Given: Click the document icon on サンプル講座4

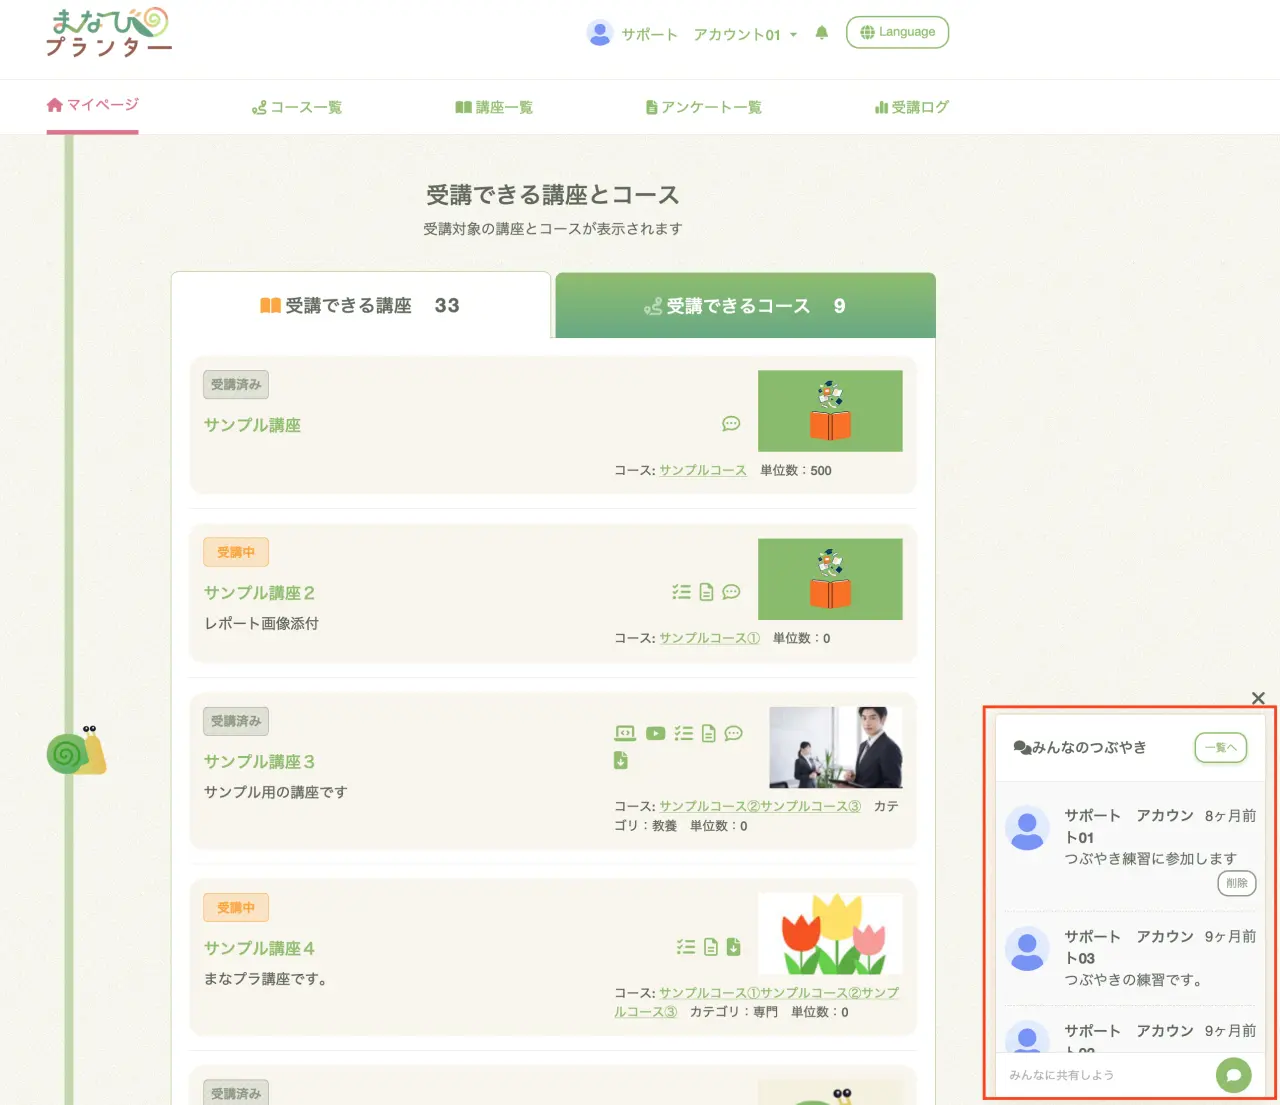Looking at the screenshot, I should 710,947.
